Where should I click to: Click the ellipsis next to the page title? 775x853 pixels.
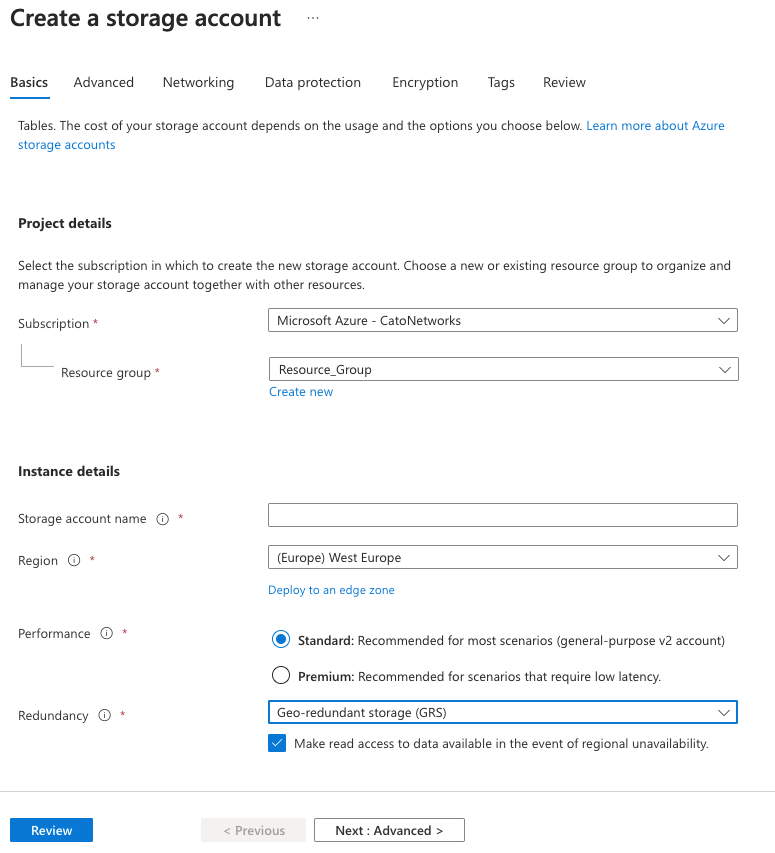click(313, 17)
